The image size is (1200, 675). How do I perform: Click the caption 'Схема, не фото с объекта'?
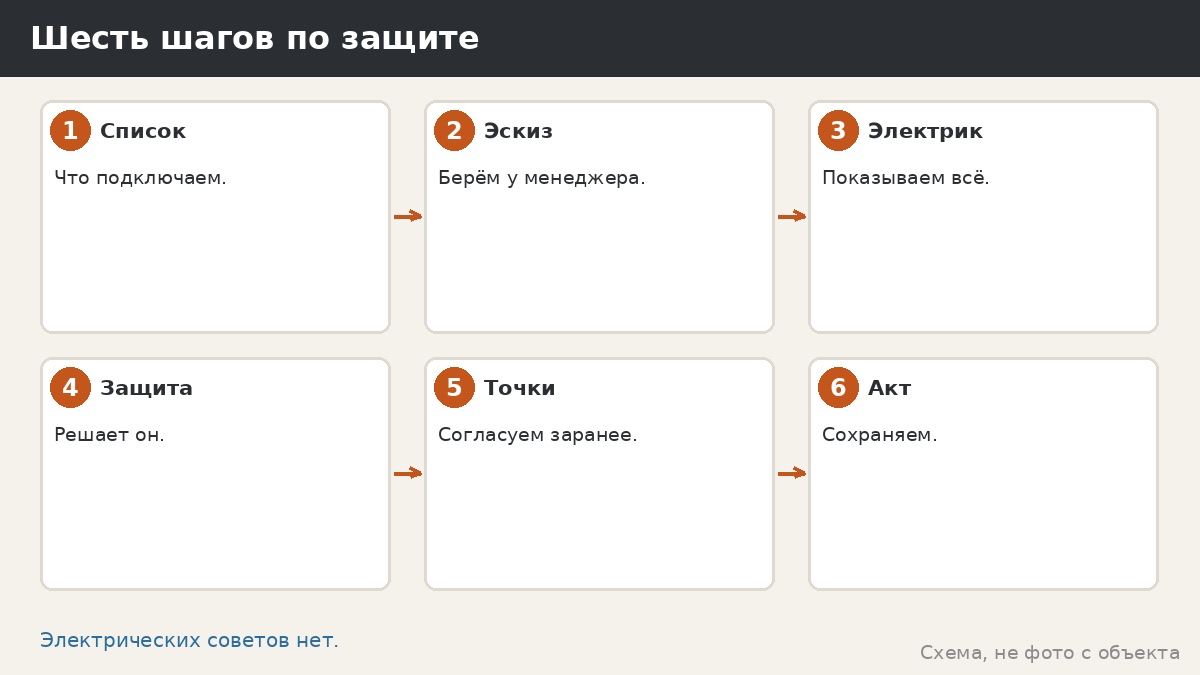[x=1050, y=653]
